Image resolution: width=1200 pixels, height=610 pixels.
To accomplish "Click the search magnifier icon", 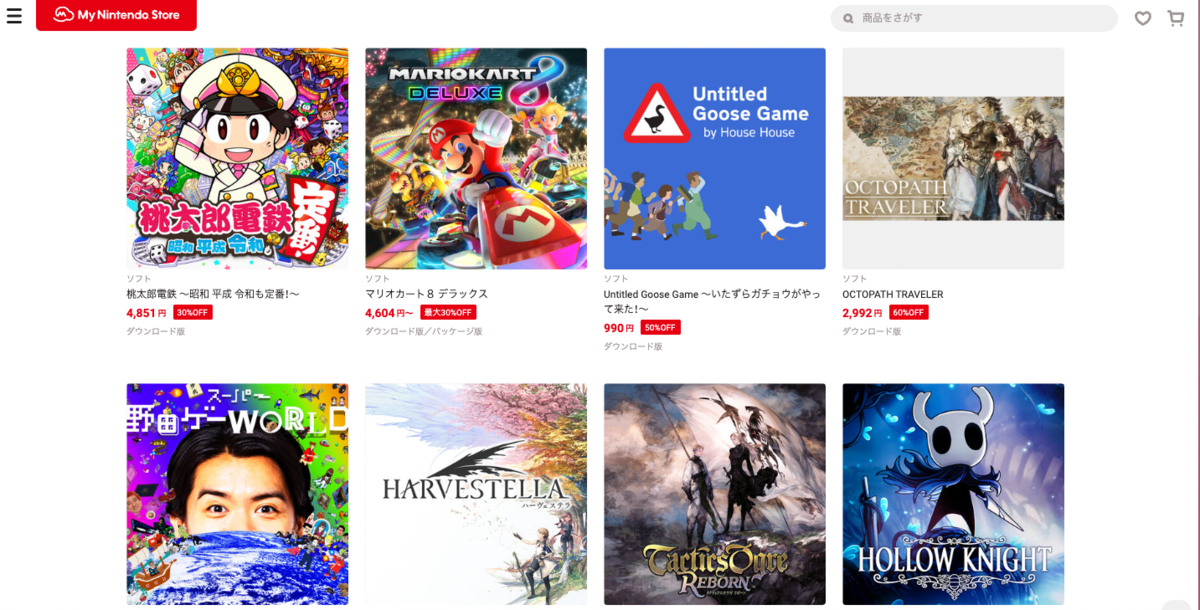I will [x=848, y=18].
